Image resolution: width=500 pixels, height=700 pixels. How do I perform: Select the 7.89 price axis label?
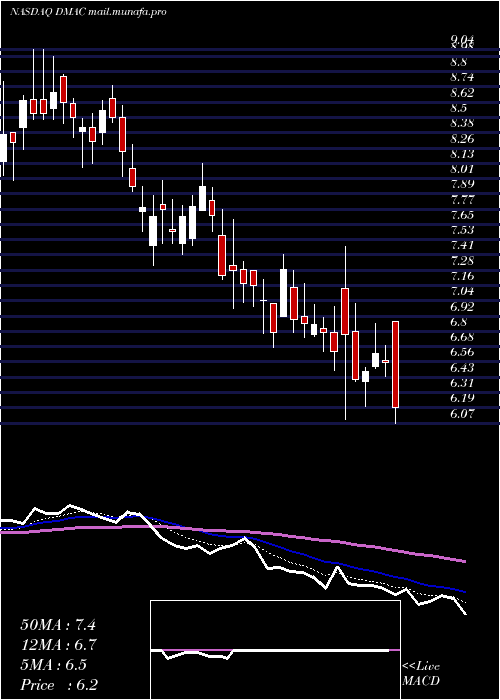coord(462,184)
